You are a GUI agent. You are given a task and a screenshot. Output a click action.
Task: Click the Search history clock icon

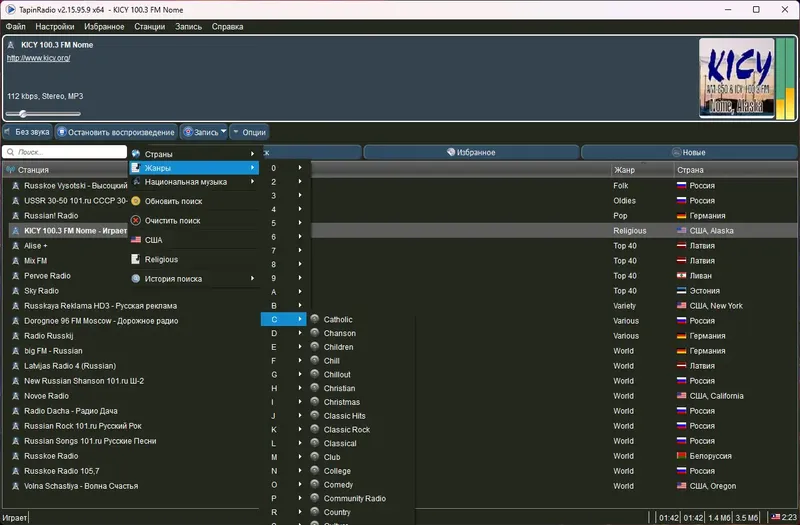(x=136, y=279)
